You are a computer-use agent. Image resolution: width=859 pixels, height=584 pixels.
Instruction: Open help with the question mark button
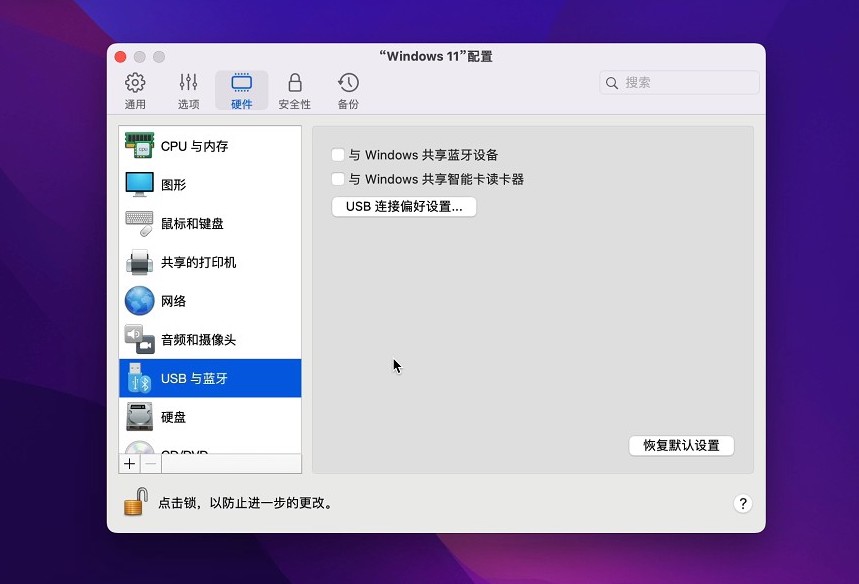click(742, 504)
